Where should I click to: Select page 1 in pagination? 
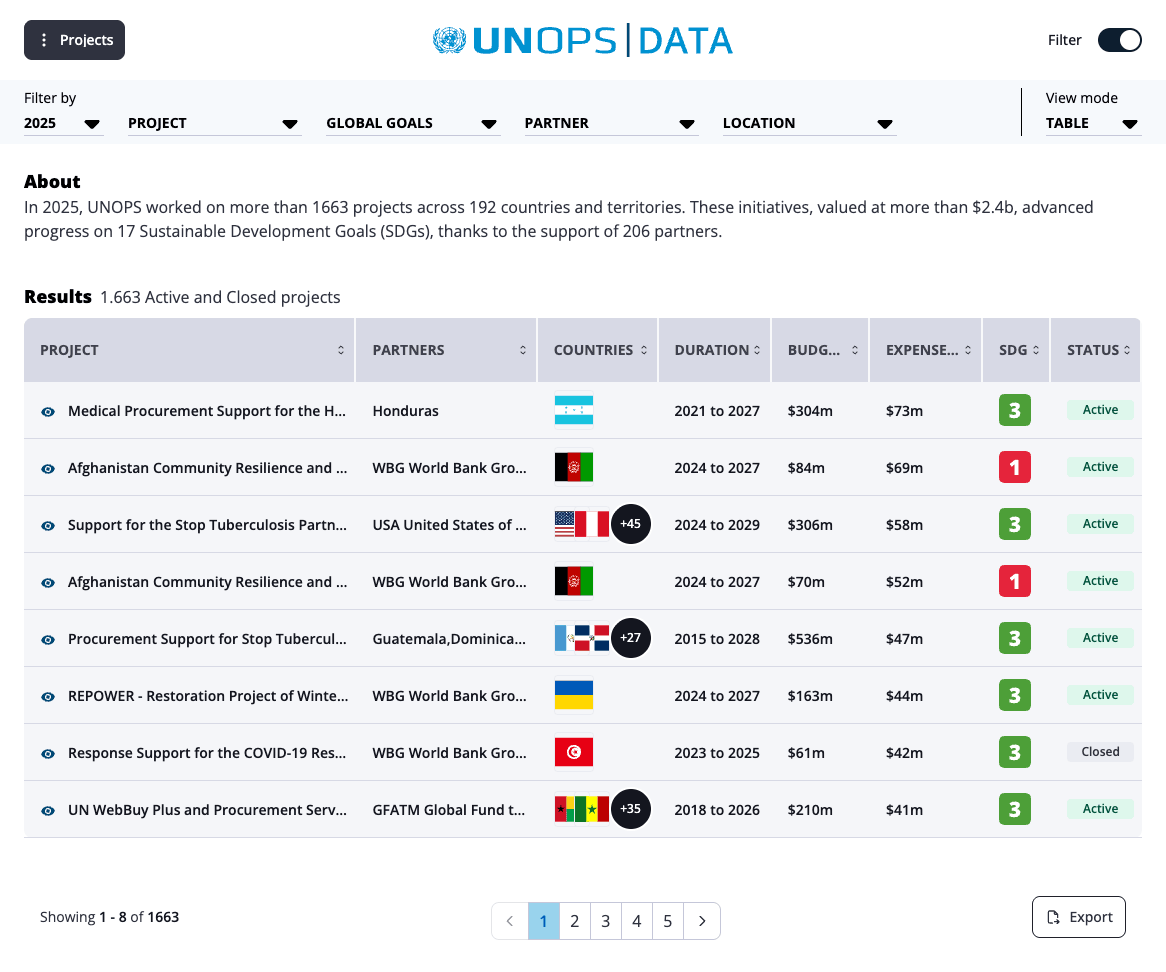(x=544, y=921)
